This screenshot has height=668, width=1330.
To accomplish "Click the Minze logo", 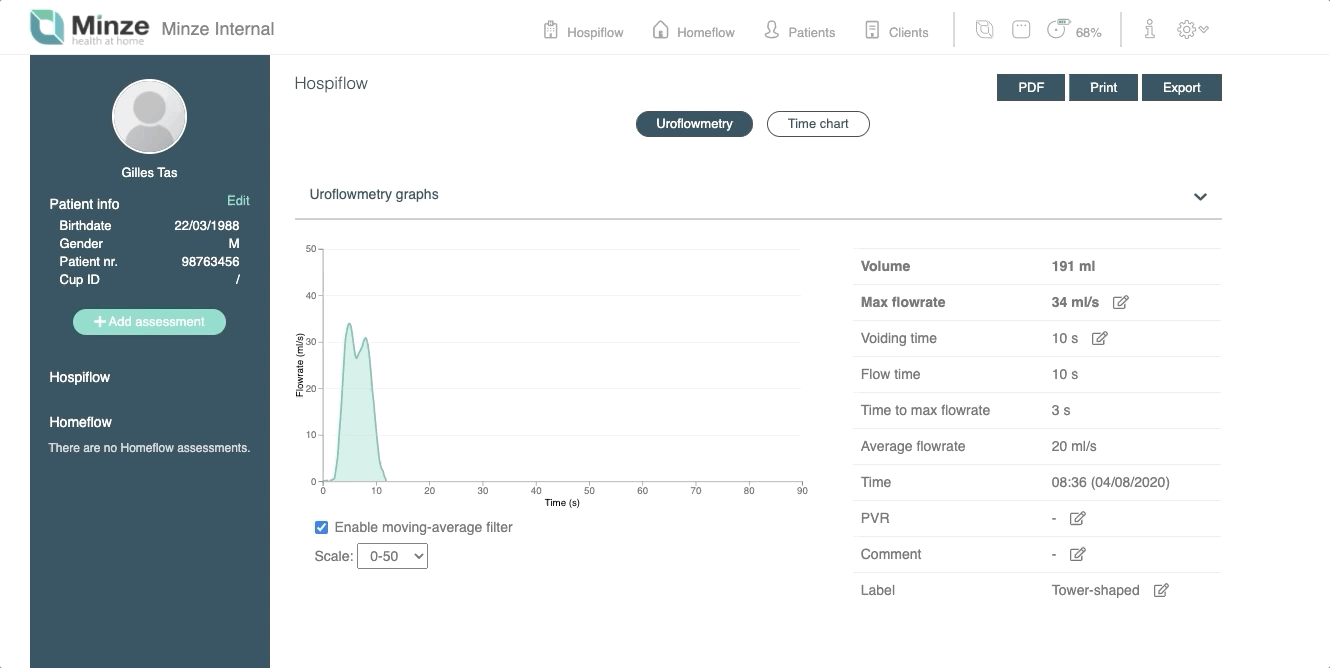I will [90, 28].
